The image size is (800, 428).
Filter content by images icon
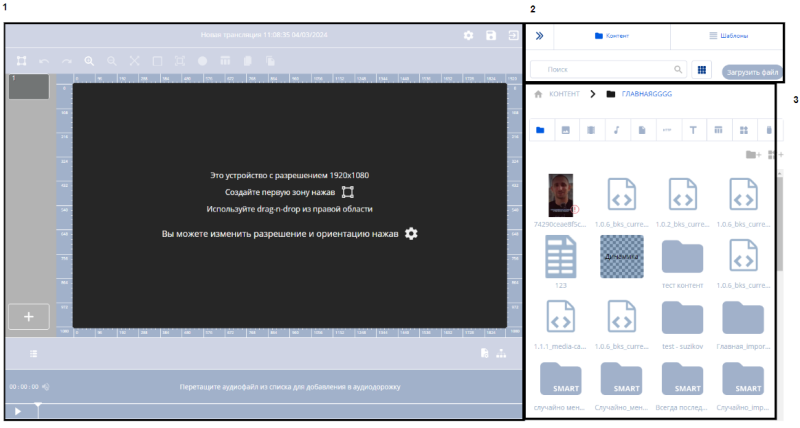click(x=565, y=130)
